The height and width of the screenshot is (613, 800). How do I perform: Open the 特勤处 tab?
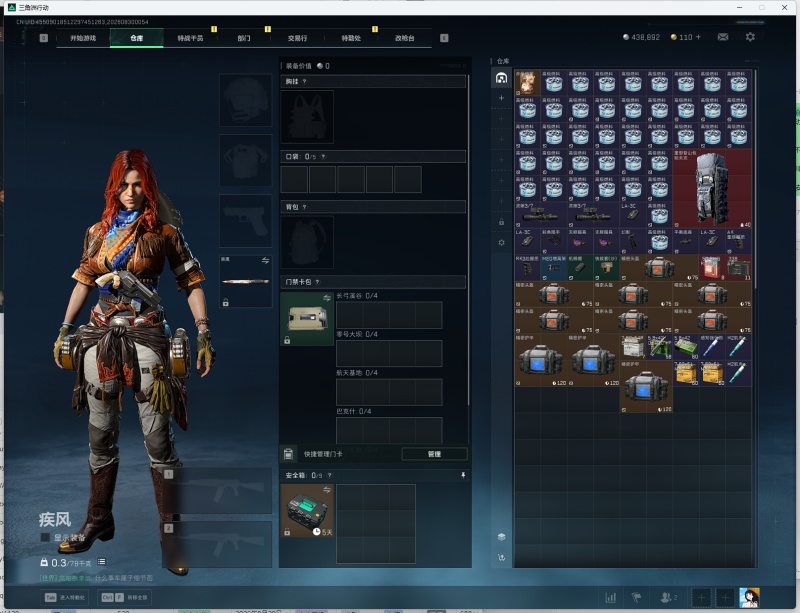pyautogui.click(x=351, y=38)
